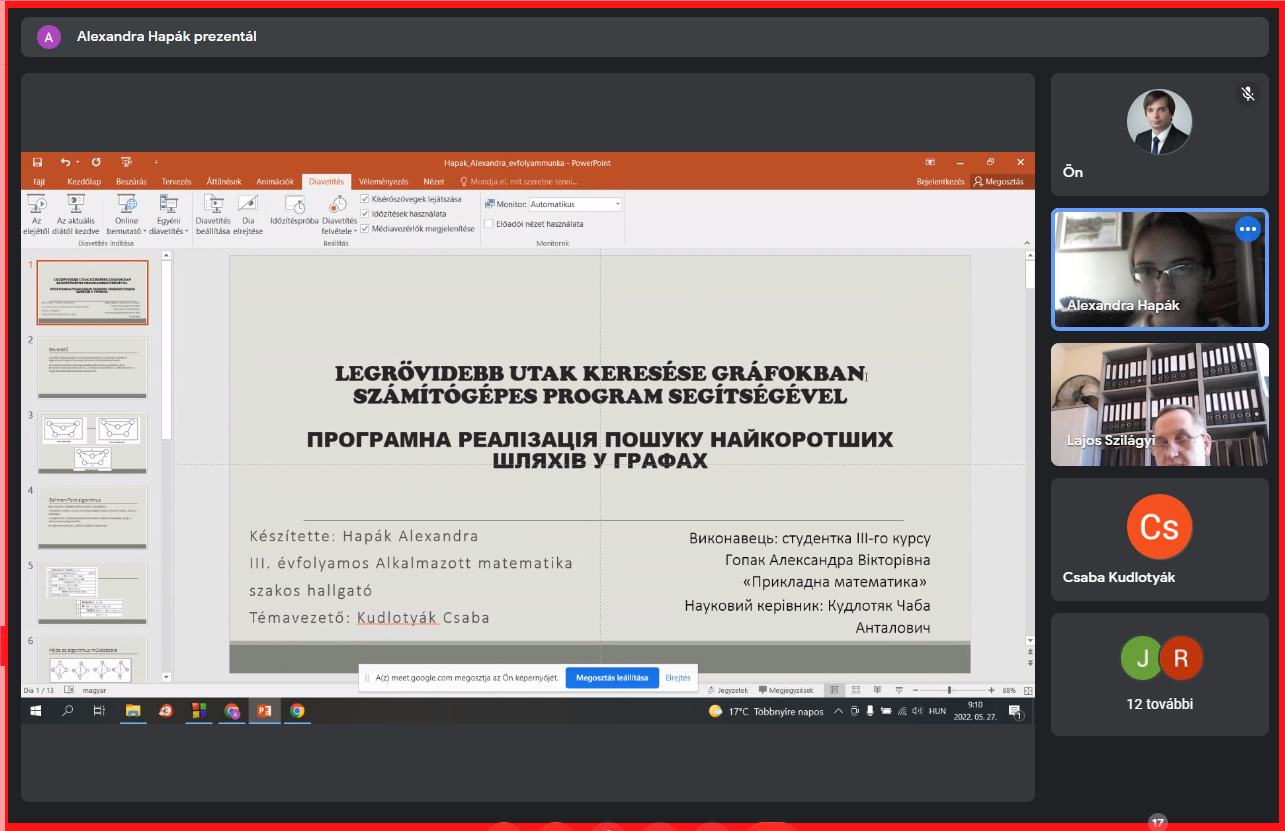The width and height of the screenshot is (1285, 831).
Task: Click the save icon in PowerPoint title bar
Action: click(x=37, y=162)
